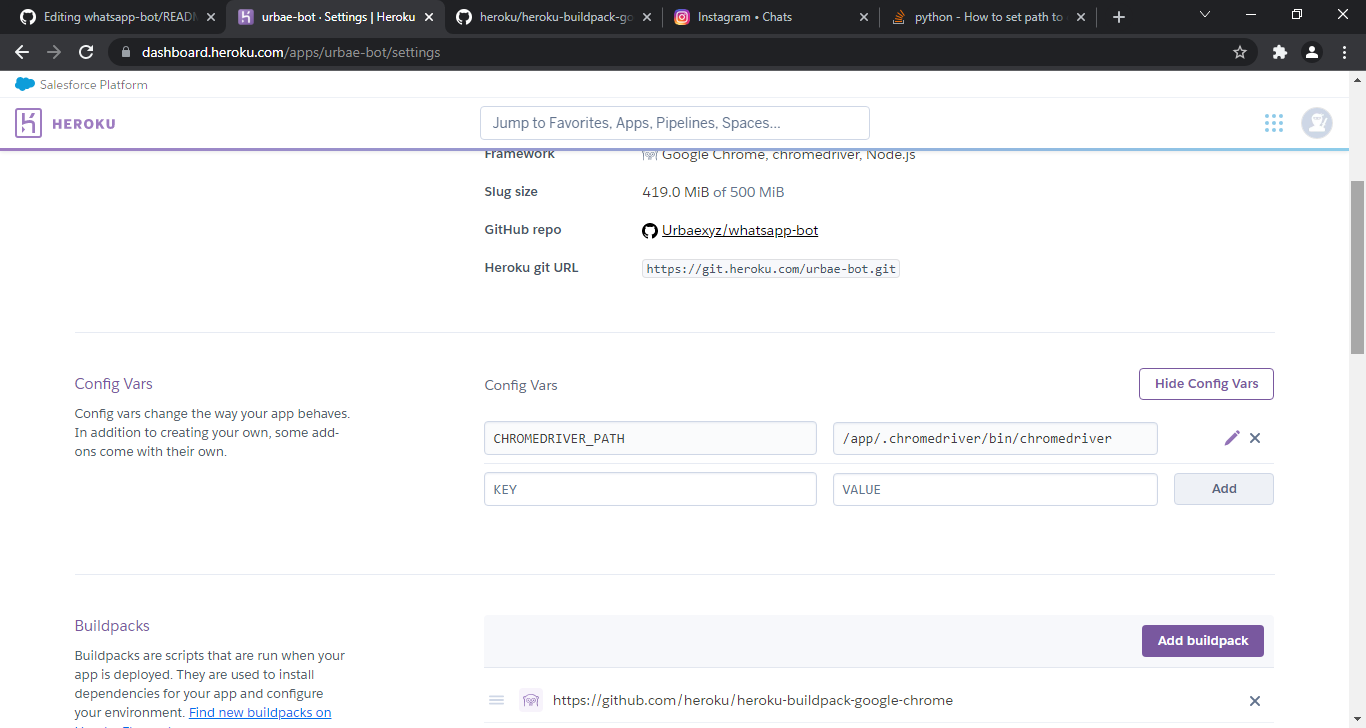Click Add buildpack button
Viewport: 1366px width, 728px height.
(x=1202, y=641)
